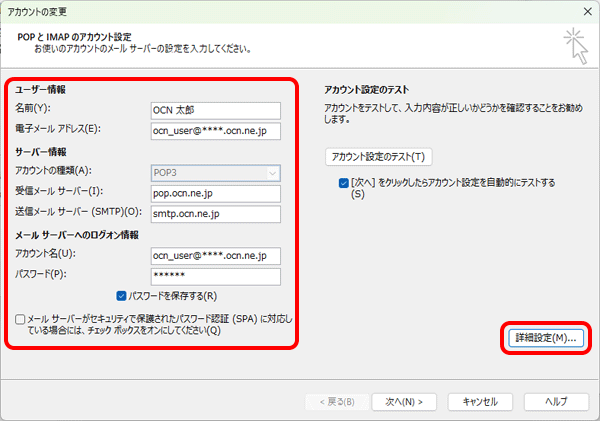Viewport: 600px width, 421px height.
Task: Toggle automatic account test on 次へ checkbox
Action: coord(345,184)
